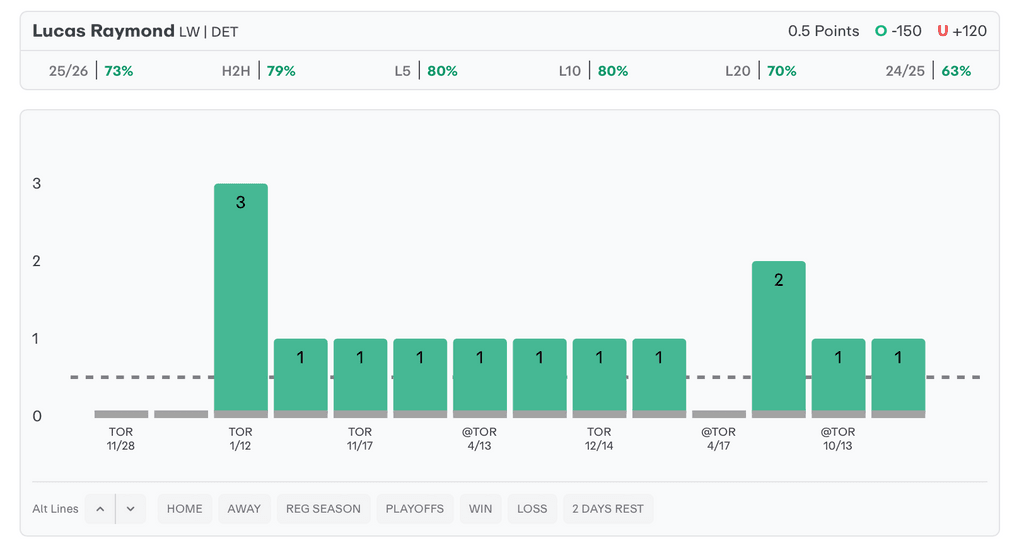1024x555 pixels.
Task: Click the 3-point bar for TOR 1/12
Action: click(x=241, y=300)
